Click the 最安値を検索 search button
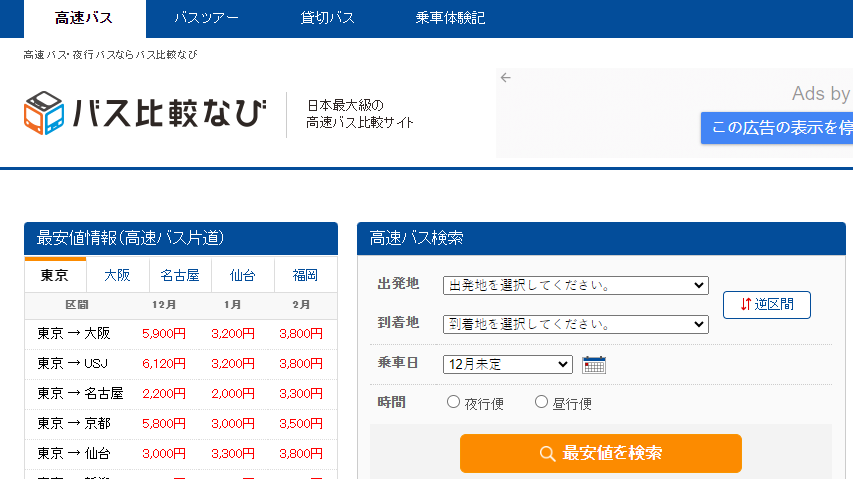This screenshot has height=479, width=853. pos(601,453)
